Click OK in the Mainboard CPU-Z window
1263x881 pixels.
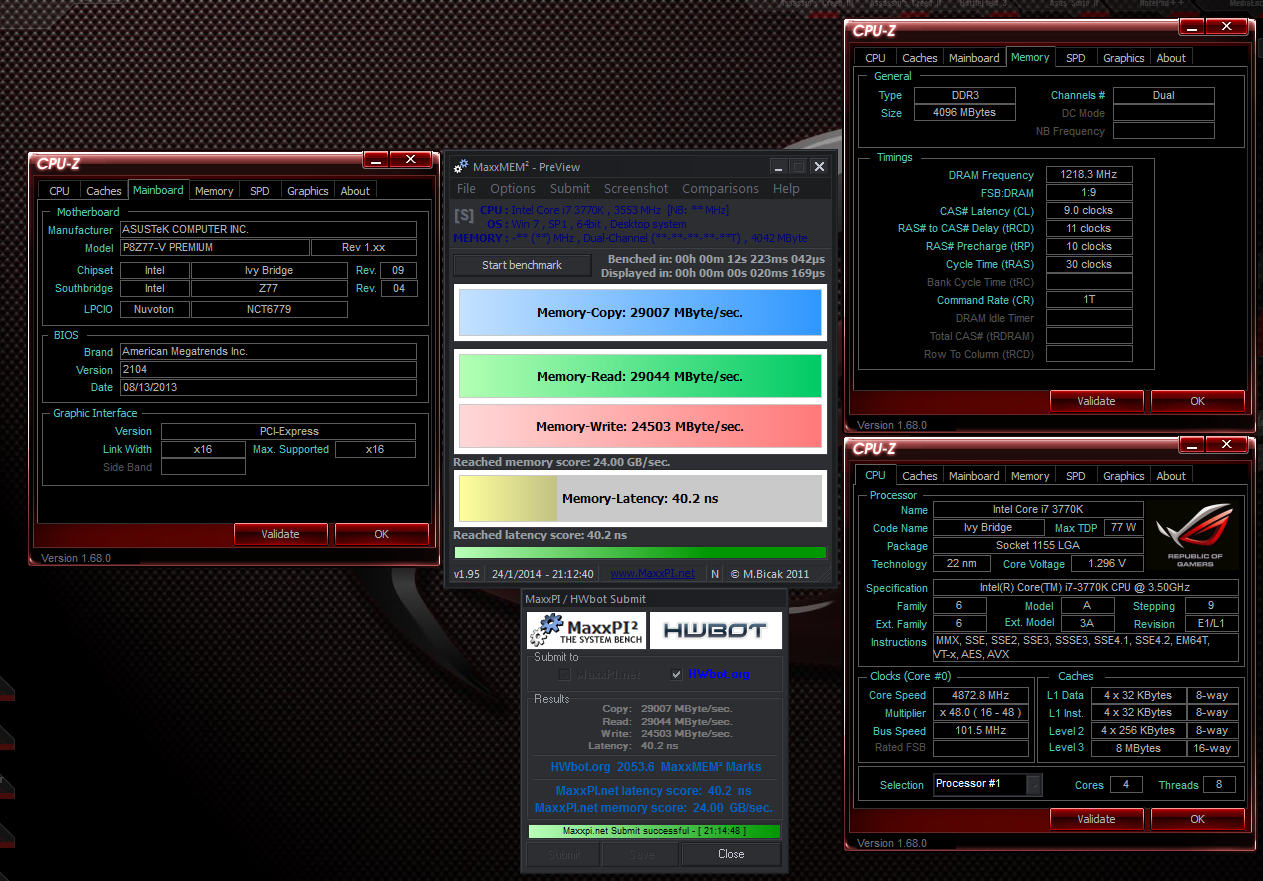[x=381, y=534]
